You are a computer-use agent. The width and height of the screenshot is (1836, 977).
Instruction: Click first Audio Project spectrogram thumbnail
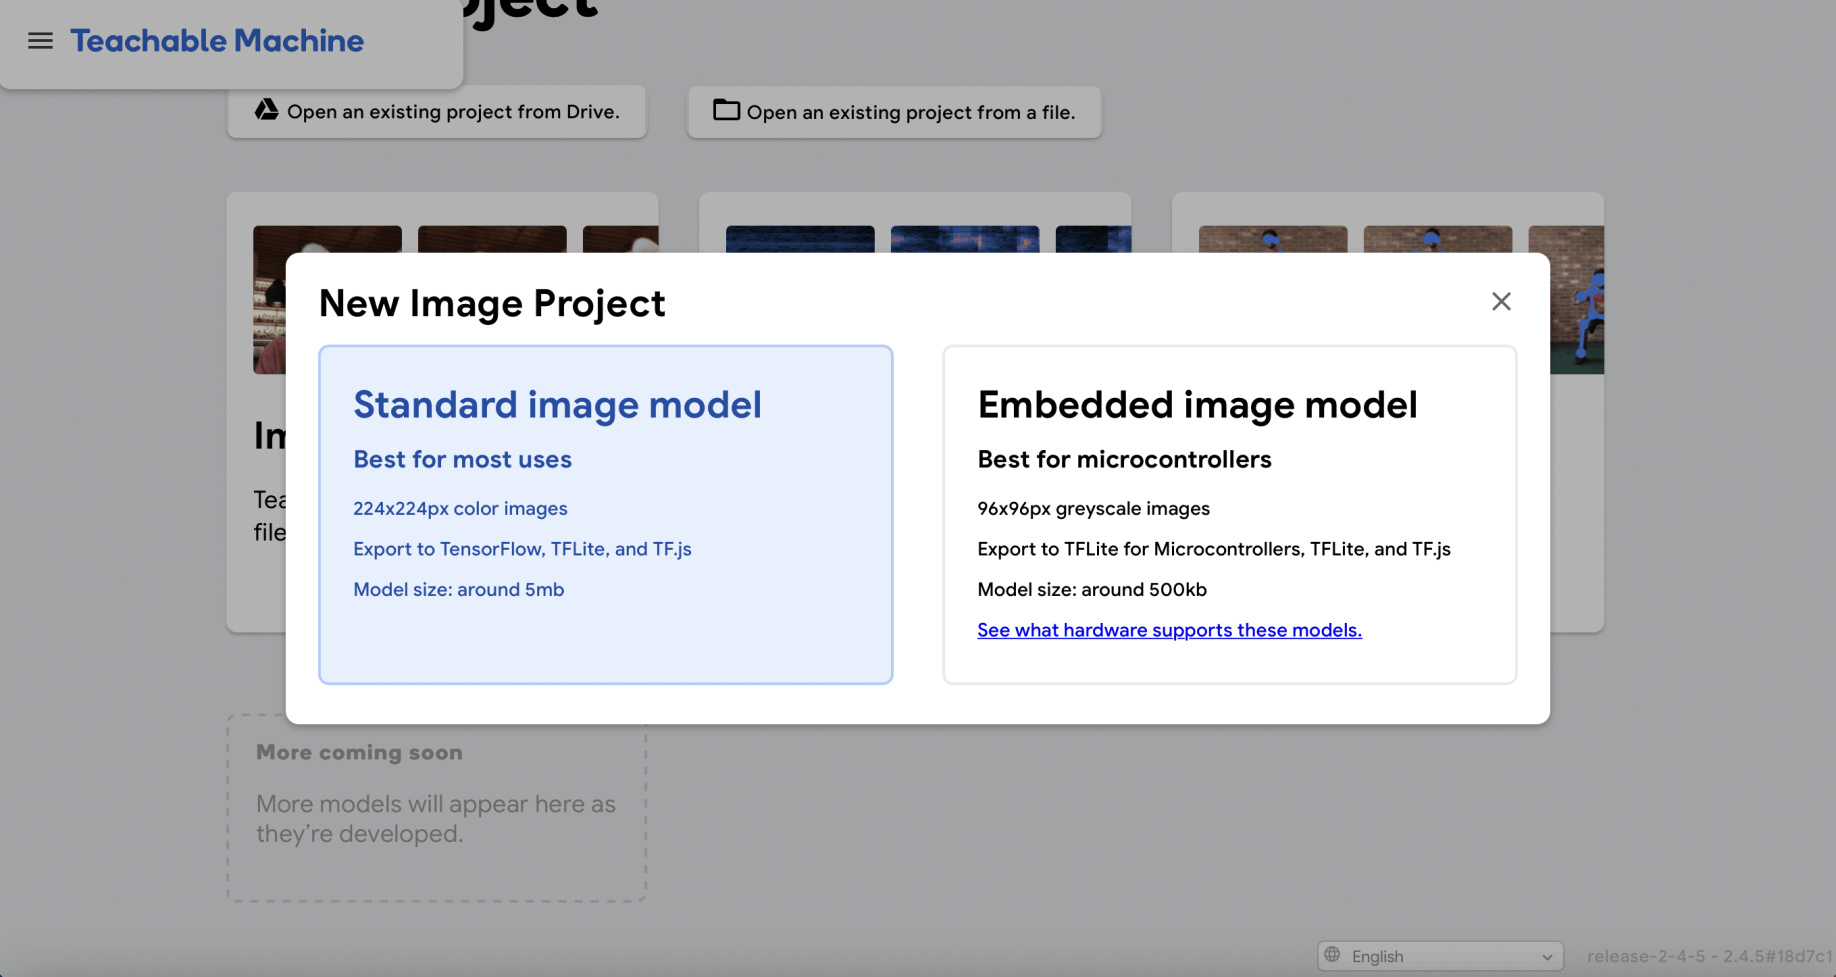800,239
